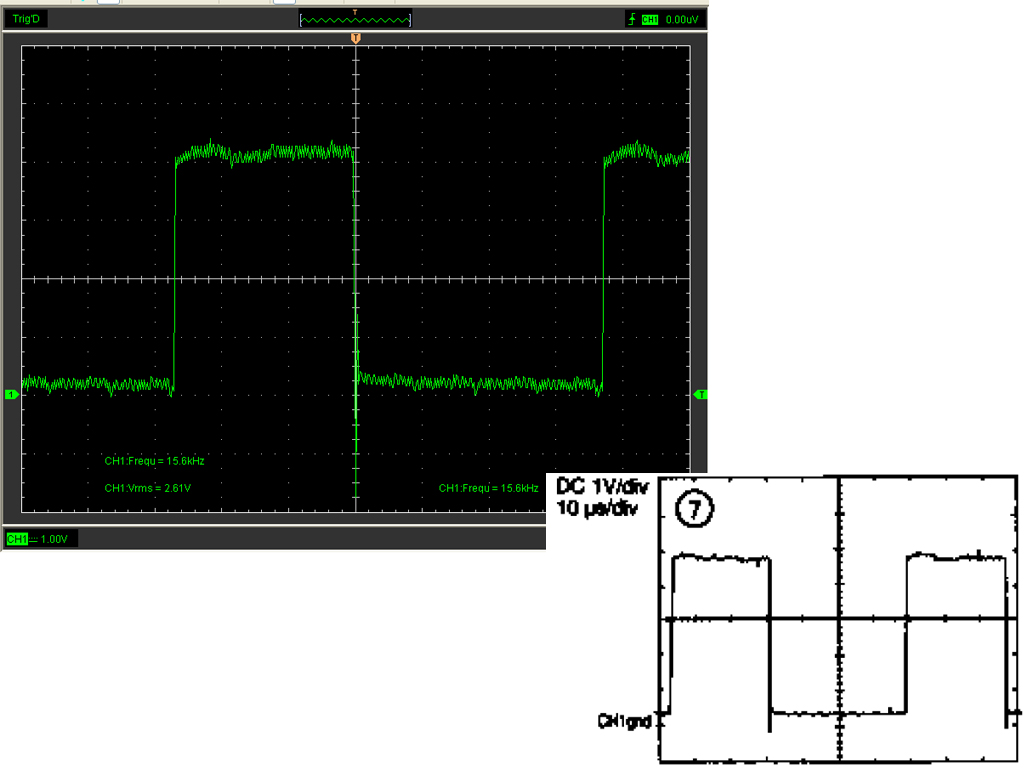Click the DC coupling symbol beside CH1 in status bar
The width and height of the screenshot is (1024, 768).
(x=33, y=539)
